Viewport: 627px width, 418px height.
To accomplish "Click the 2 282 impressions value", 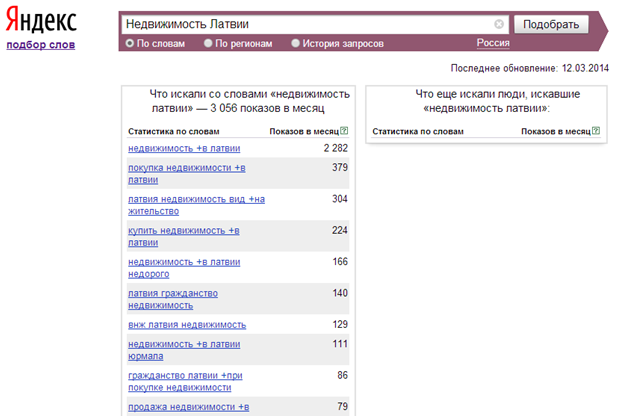I will 335,148.
